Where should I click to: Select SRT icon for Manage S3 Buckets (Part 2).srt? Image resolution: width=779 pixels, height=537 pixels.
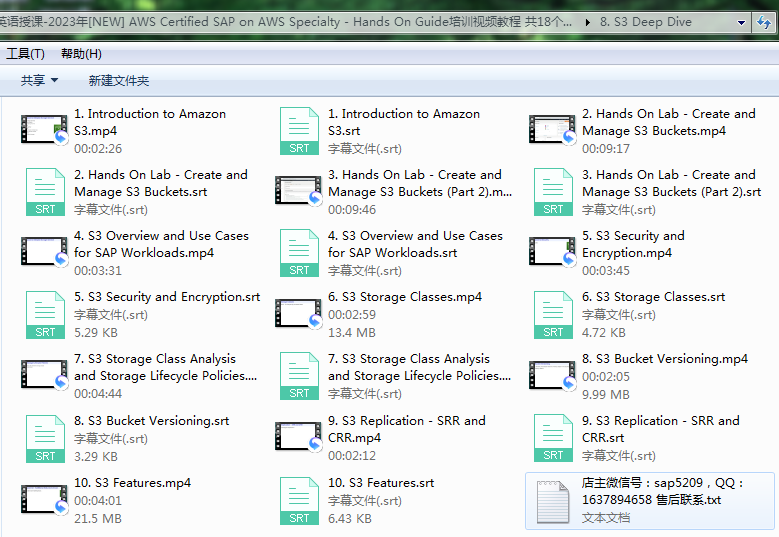click(553, 192)
